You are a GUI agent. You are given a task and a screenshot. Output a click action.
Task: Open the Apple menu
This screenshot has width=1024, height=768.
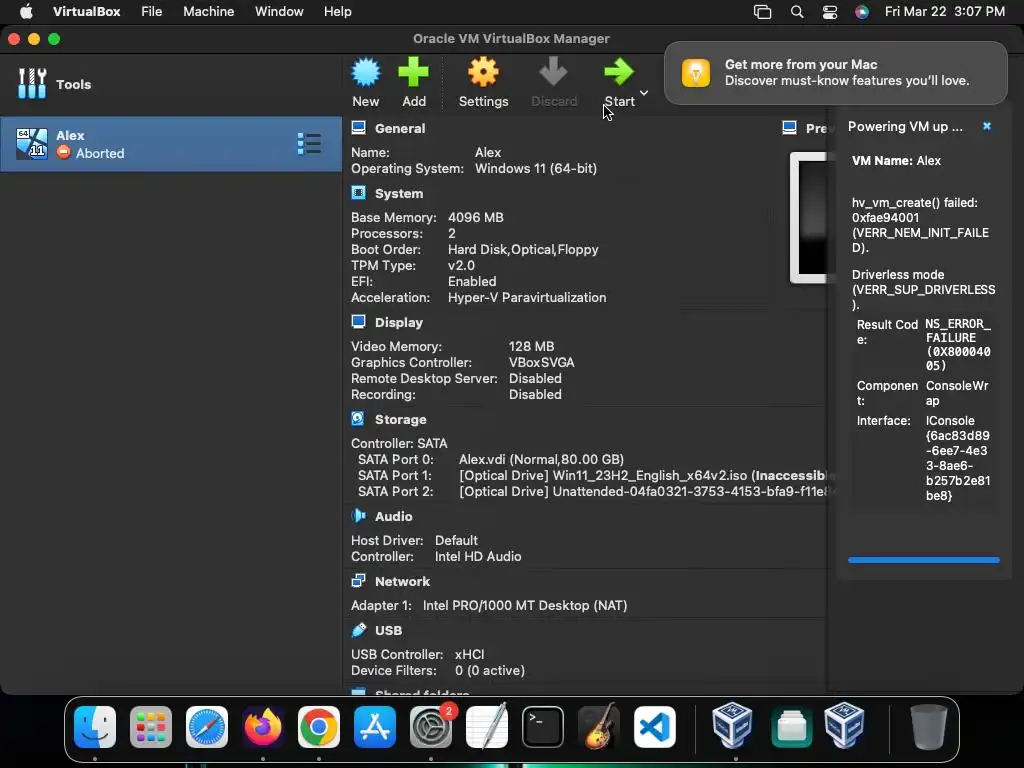(26, 11)
